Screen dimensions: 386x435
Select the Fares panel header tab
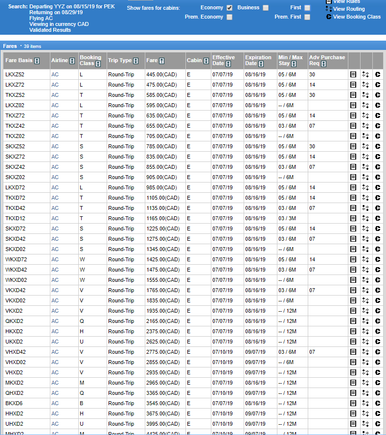point(10,46)
